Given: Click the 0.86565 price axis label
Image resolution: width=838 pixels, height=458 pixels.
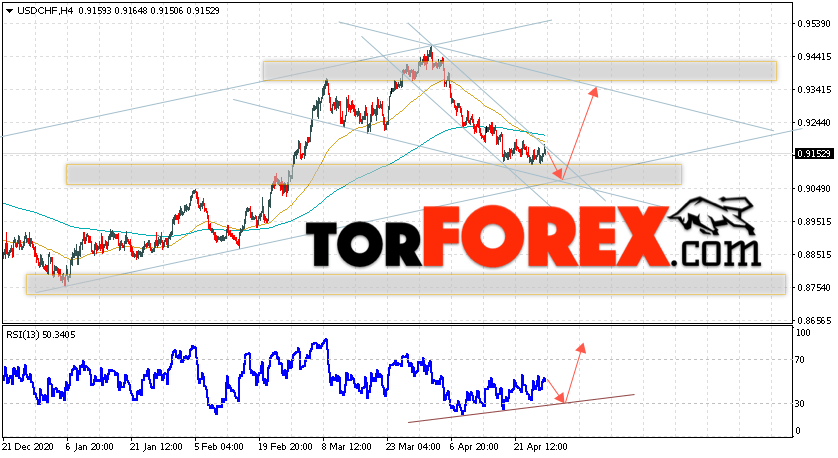Looking at the screenshot, I should [814, 321].
